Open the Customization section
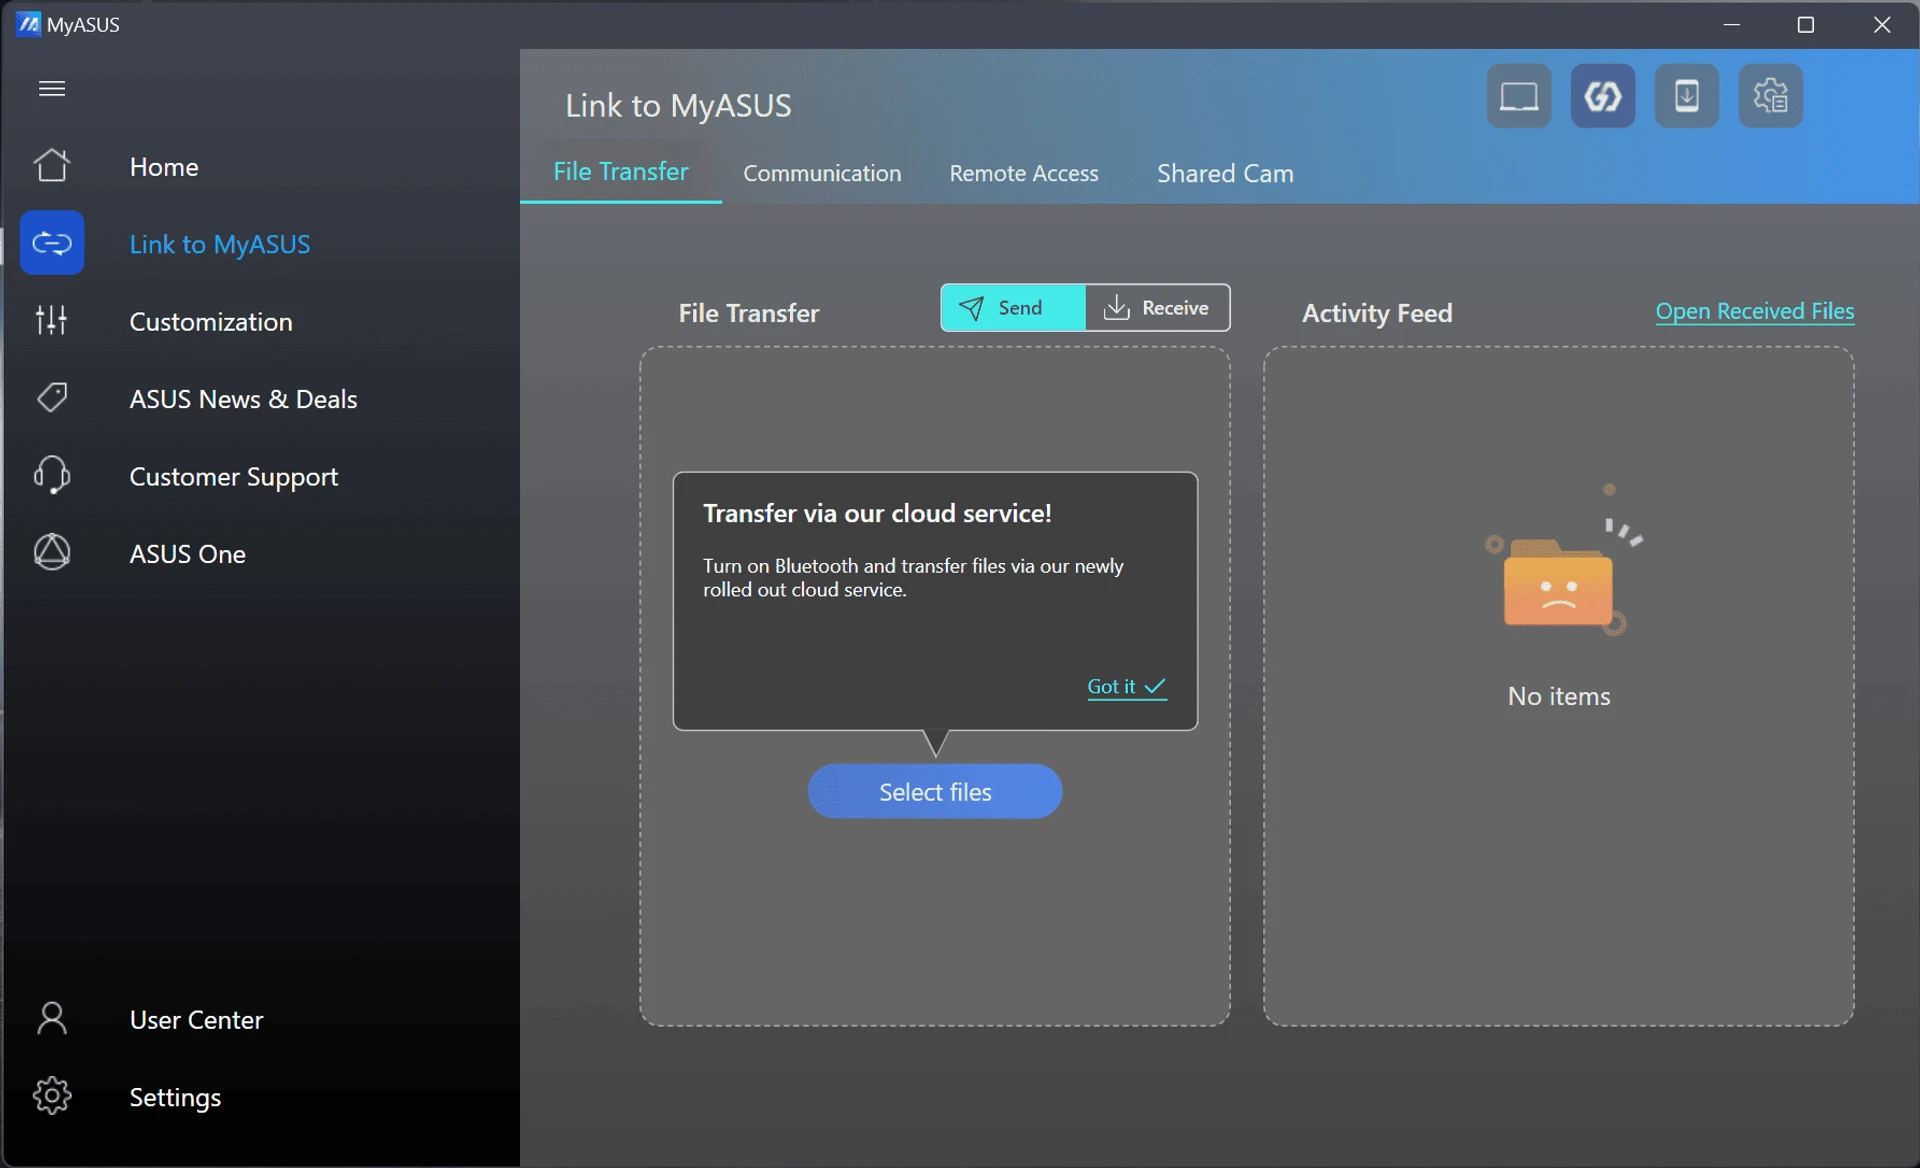 click(x=211, y=322)
